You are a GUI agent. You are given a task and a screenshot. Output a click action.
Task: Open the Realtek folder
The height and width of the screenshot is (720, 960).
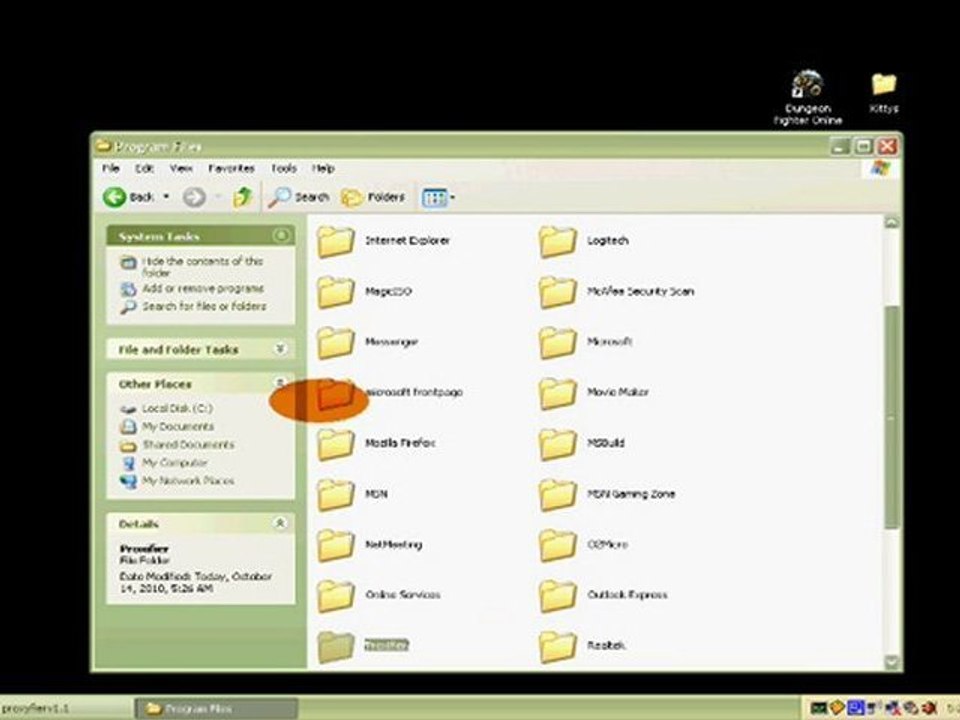582,646
